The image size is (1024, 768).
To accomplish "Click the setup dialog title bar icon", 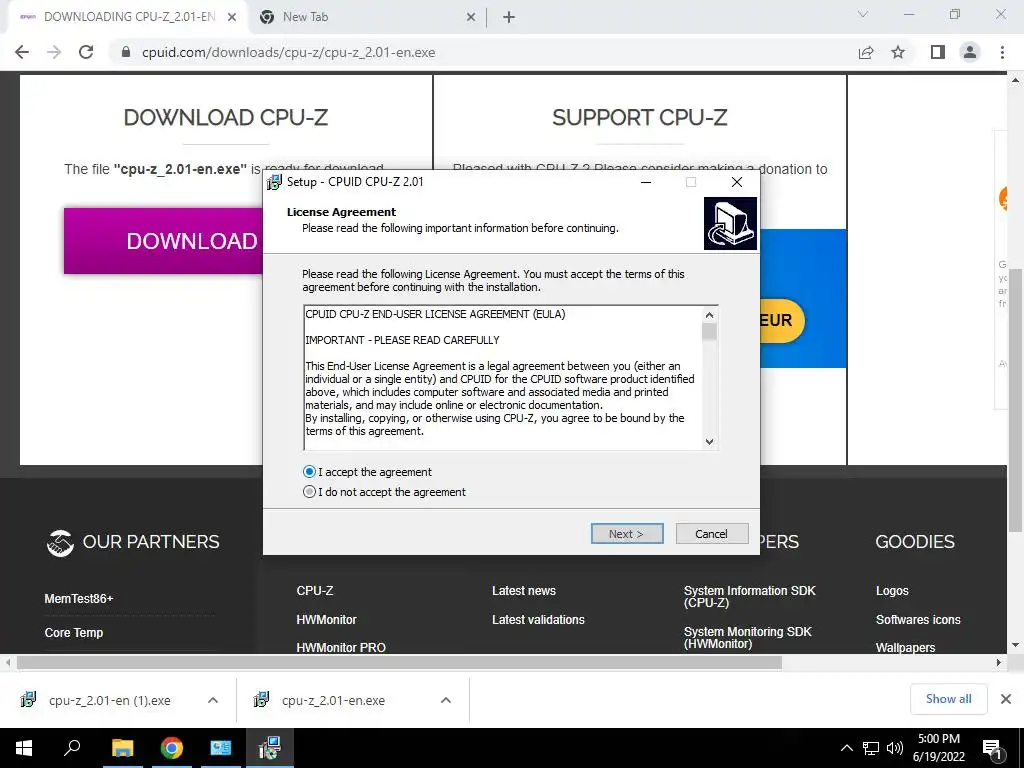I will [274, 182].
